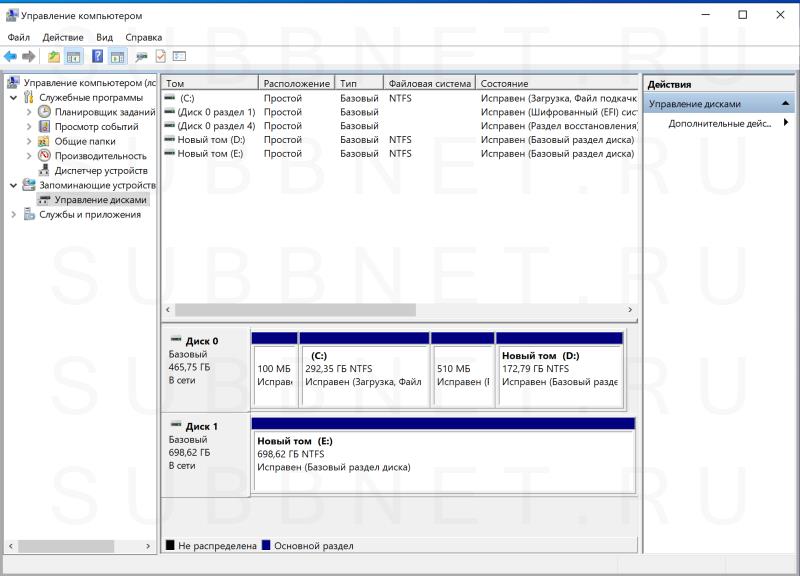Click the Show/Hide Action Pane toolbar icon
This screenshot has height=576, width=800.
tap(117, 57)
